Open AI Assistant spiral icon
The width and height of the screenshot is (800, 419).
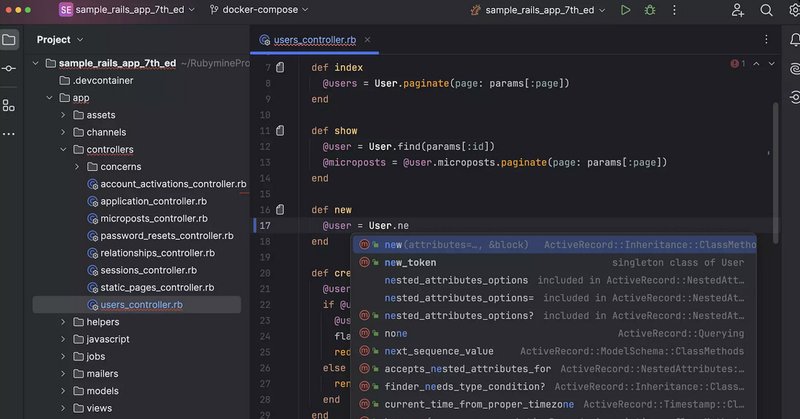[794, 69]
